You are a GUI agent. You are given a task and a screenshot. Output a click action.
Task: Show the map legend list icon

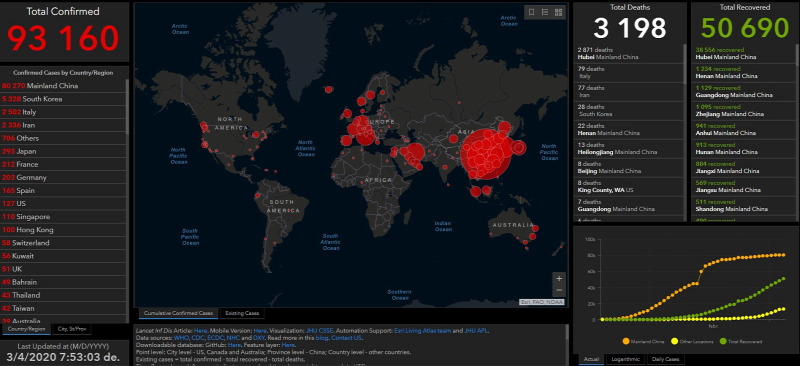coord(545,13)
